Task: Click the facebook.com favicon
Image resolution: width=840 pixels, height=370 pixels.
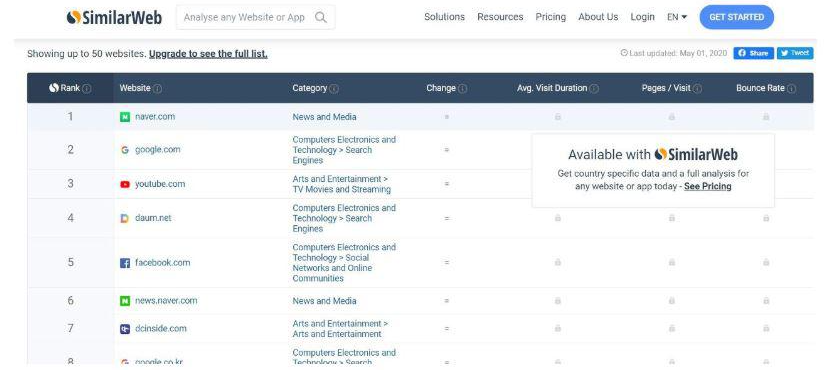Action: pos(125,263)
